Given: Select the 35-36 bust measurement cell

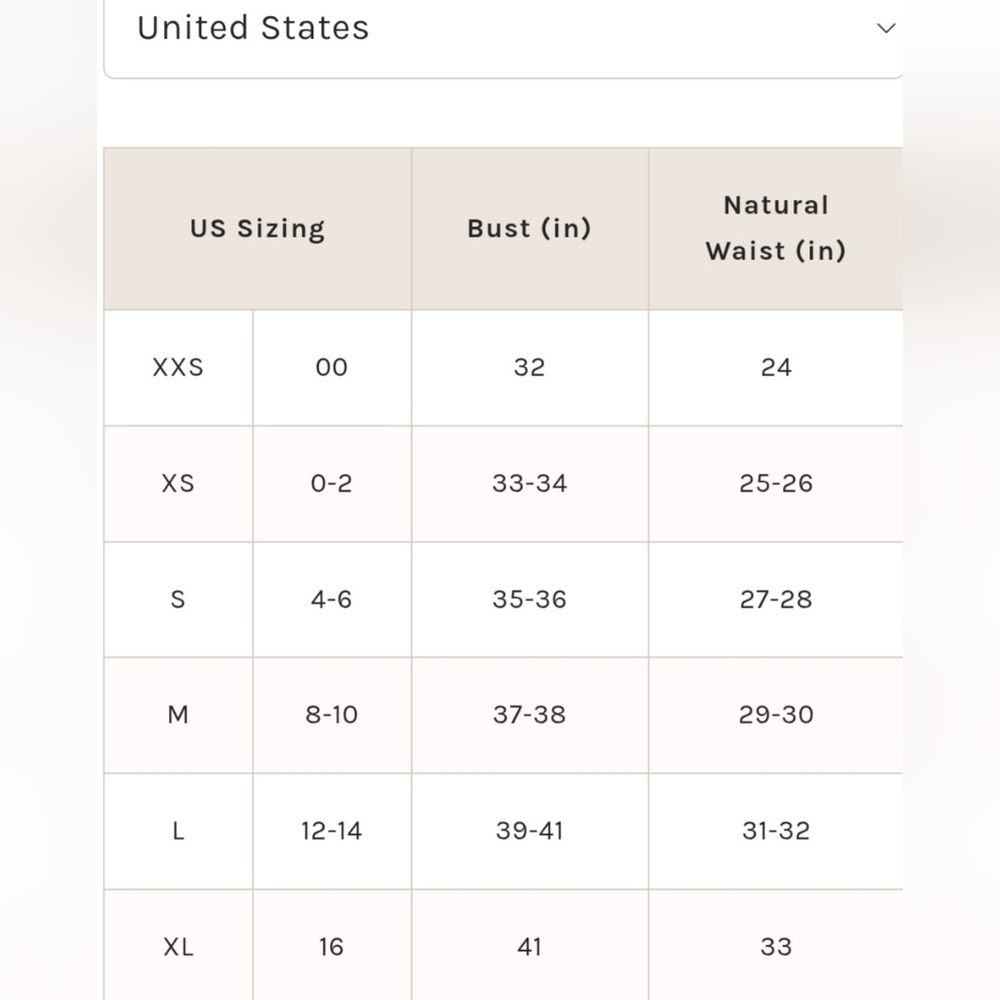Looking at the screenshot, I should [x=530, y=599].
